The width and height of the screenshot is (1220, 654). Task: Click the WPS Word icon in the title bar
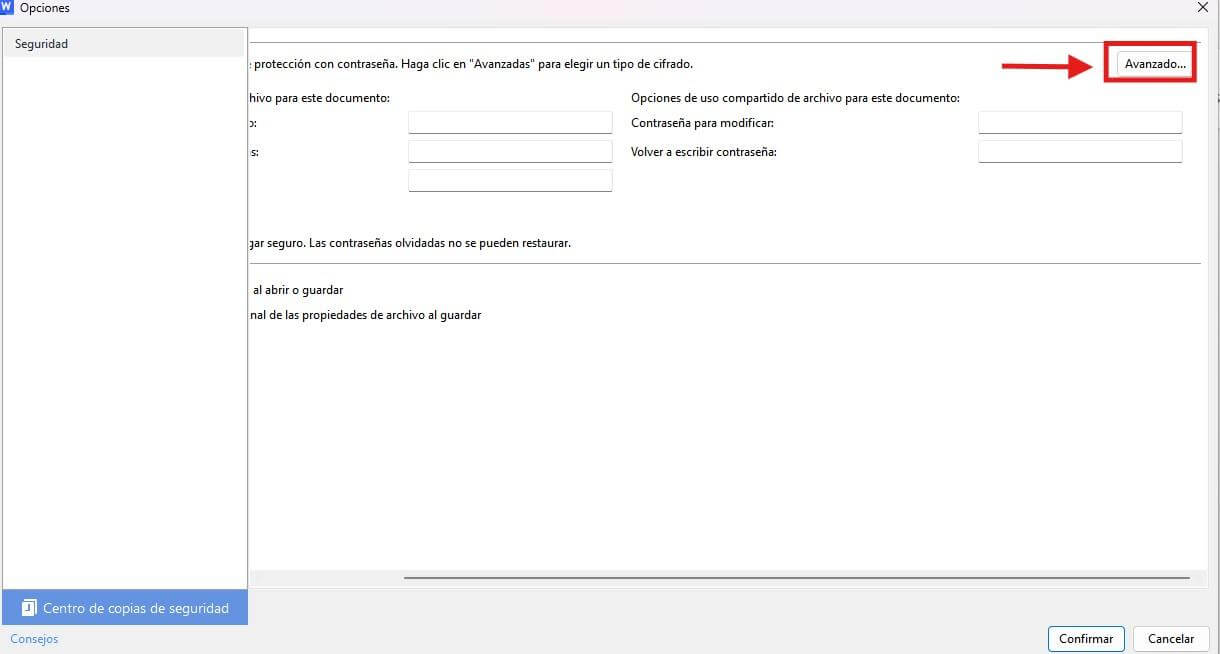10,8
